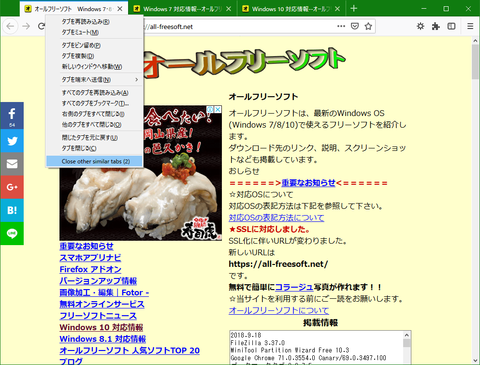Open a new tab with plus button
The height and width of the screenshot is (365, 480).
(x=354, y=9)
